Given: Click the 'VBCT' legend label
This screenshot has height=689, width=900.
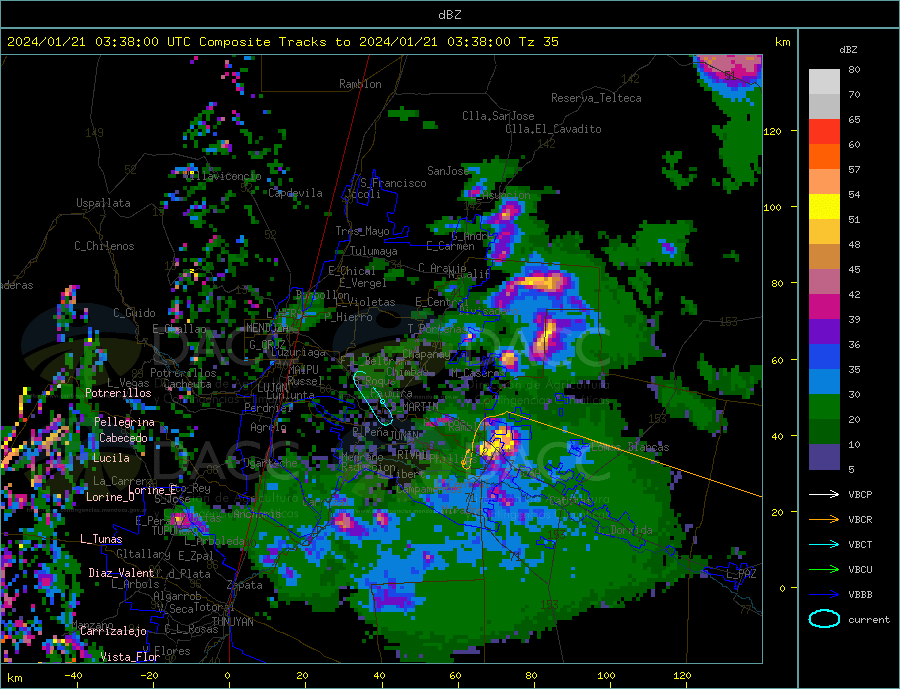Looking at the screenshot, I should [860, 544].
